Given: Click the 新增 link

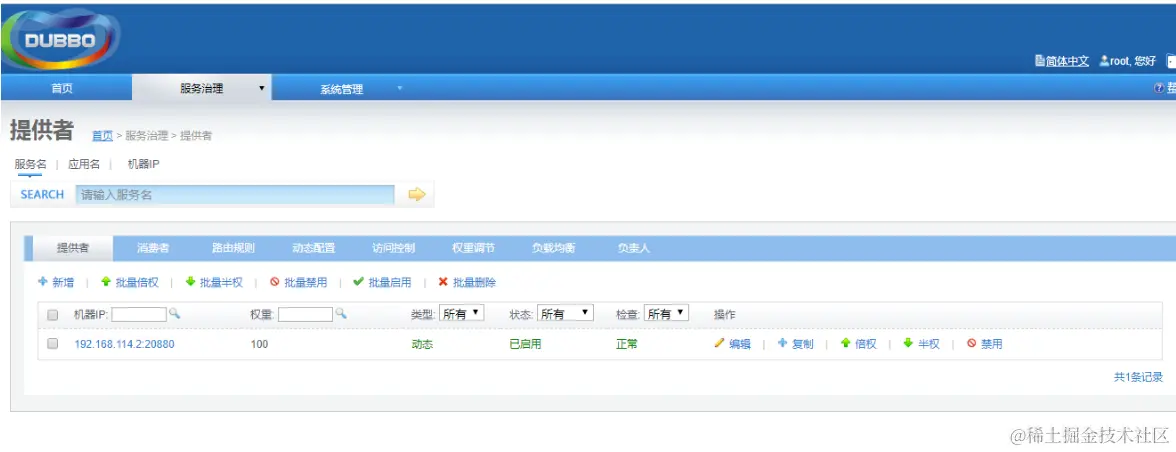Looking at the screenshot, I should [63, 283].
